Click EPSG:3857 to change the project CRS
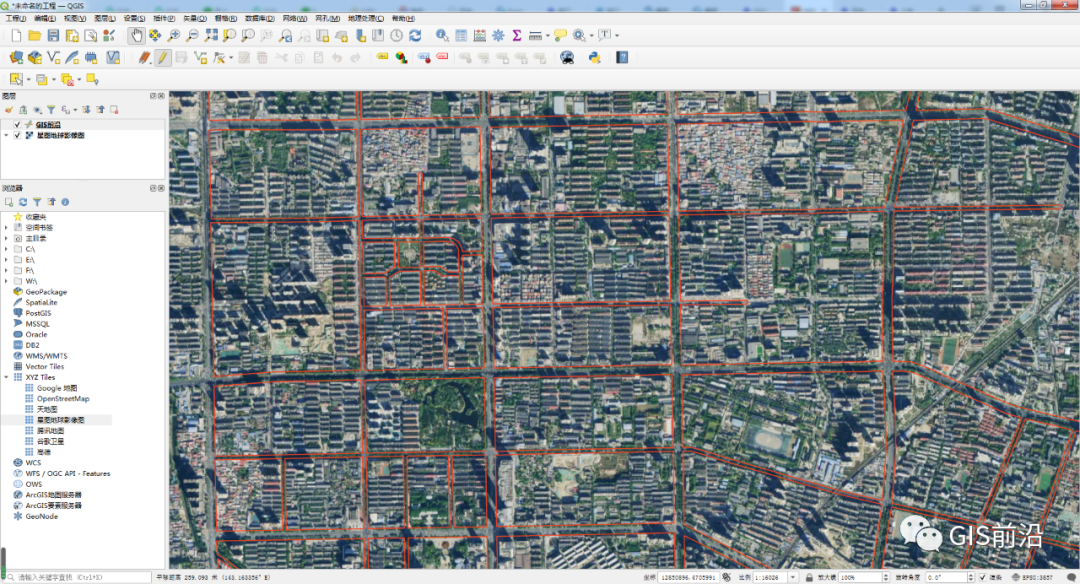 (x=1038, y=576)
